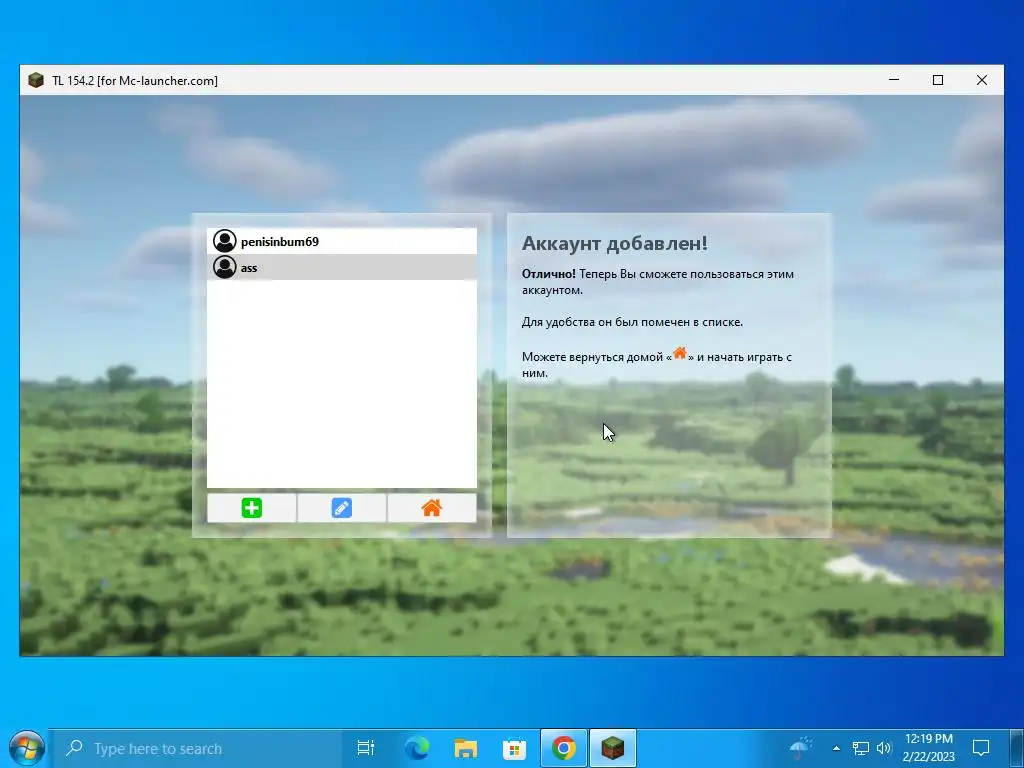Click the Аккаунт добавлен! heading
1024x768 pixels.
(615, 243)
